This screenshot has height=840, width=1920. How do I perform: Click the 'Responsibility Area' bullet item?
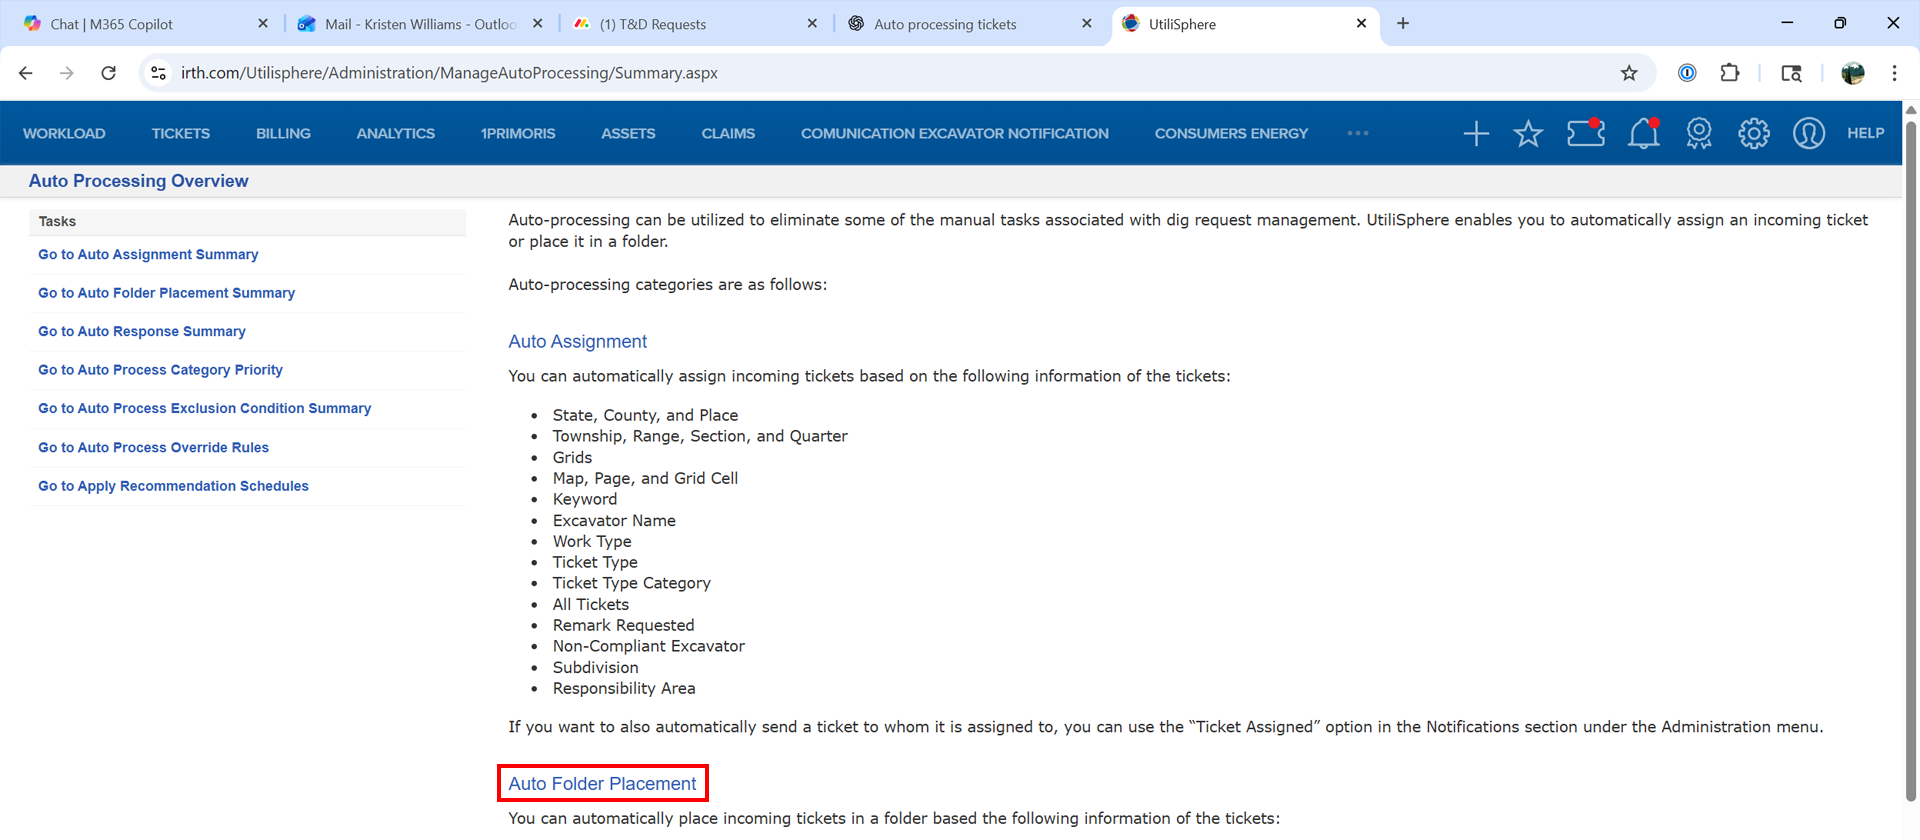[624, 688]
